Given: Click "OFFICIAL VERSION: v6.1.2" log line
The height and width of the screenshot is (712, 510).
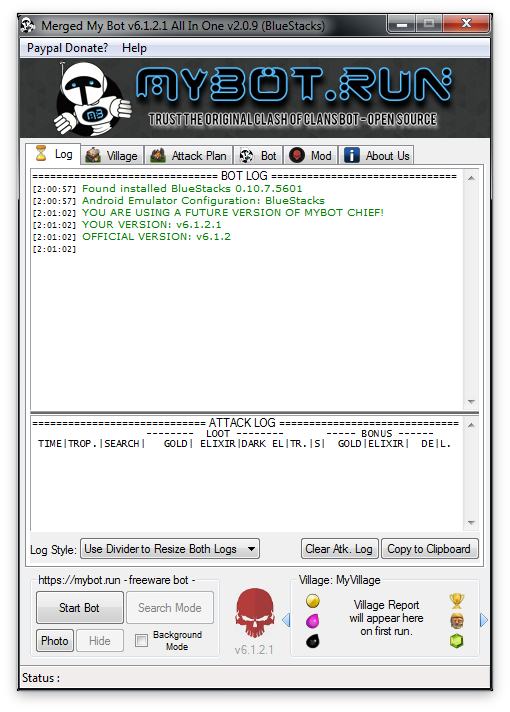Looking at the screenshot, I should click(x=156, y=237).
